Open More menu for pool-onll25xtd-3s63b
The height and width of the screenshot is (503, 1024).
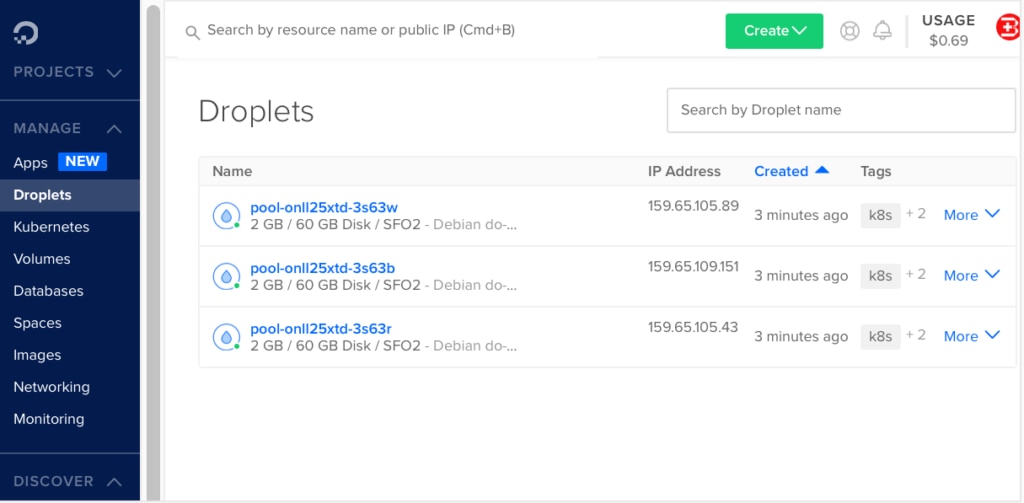tap(972, 276)
